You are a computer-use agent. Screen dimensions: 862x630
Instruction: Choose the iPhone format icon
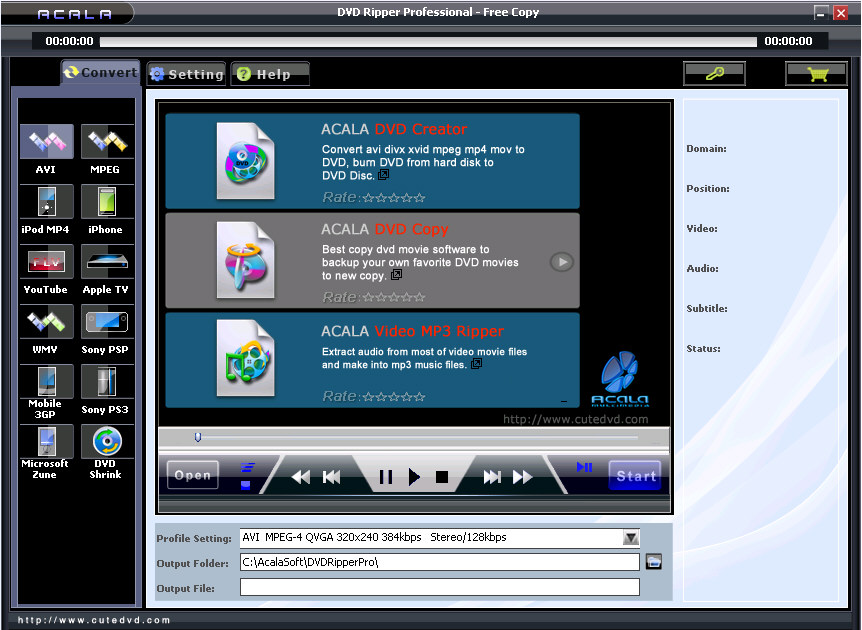107,202
